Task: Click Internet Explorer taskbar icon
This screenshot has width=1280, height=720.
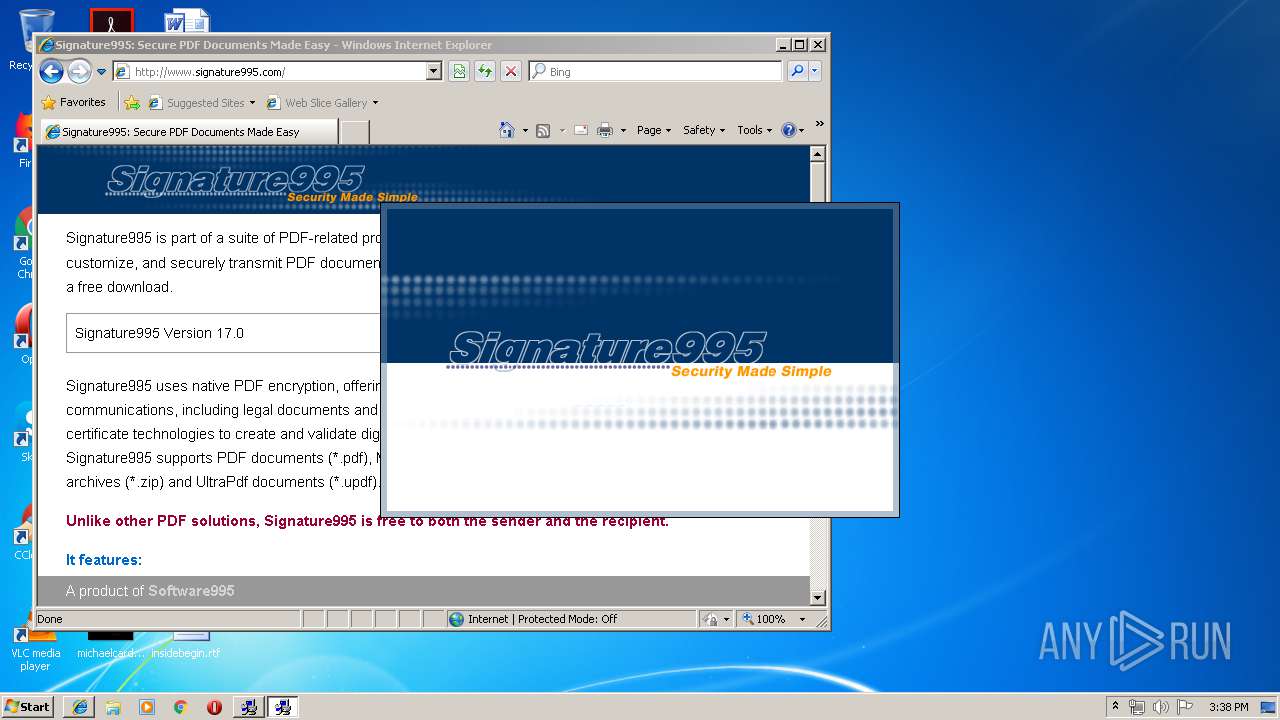Action: click(x=79, y=707)
